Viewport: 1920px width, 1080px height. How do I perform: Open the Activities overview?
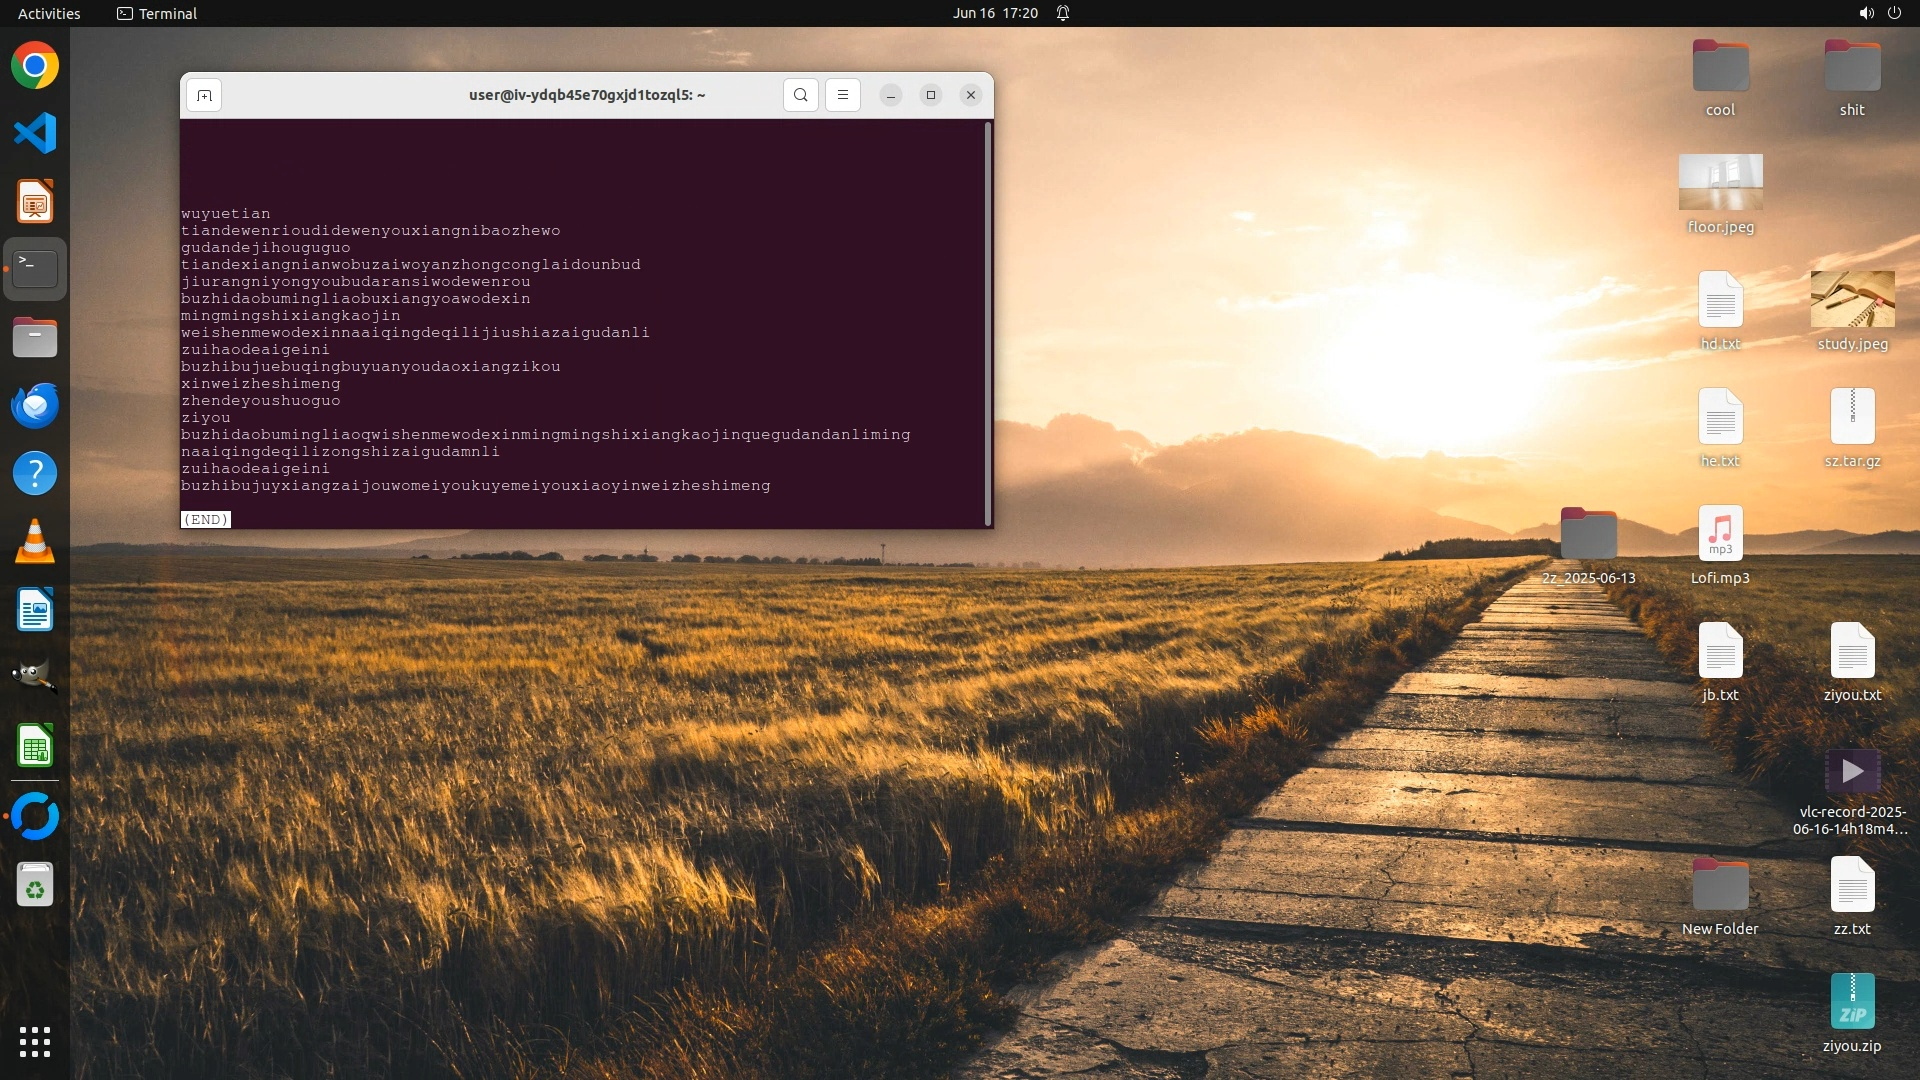[49, 13]
